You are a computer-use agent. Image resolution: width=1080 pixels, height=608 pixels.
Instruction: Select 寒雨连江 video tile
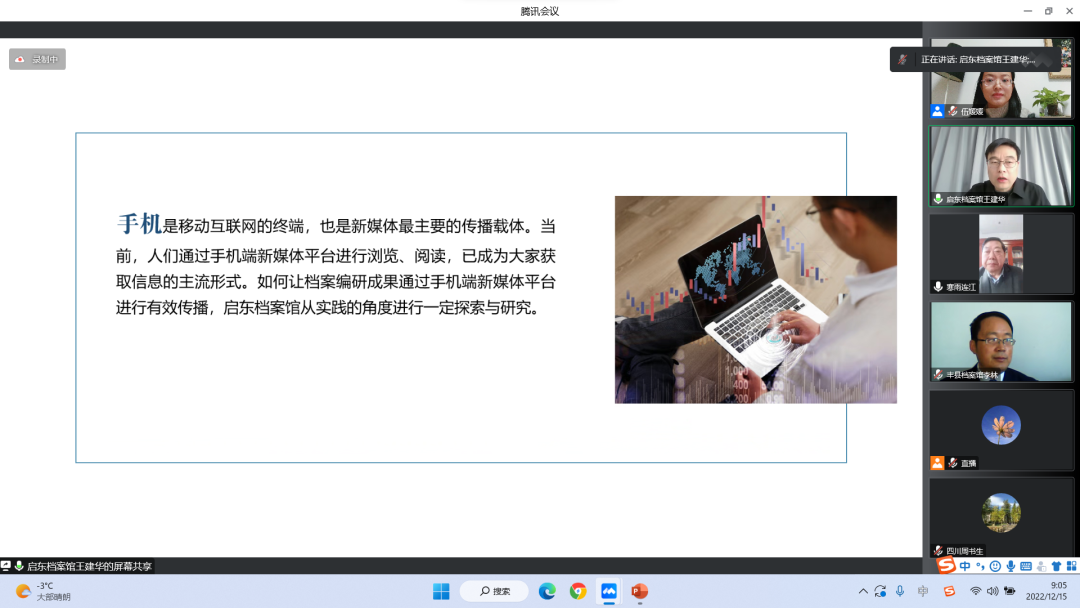click(1001, 253)
